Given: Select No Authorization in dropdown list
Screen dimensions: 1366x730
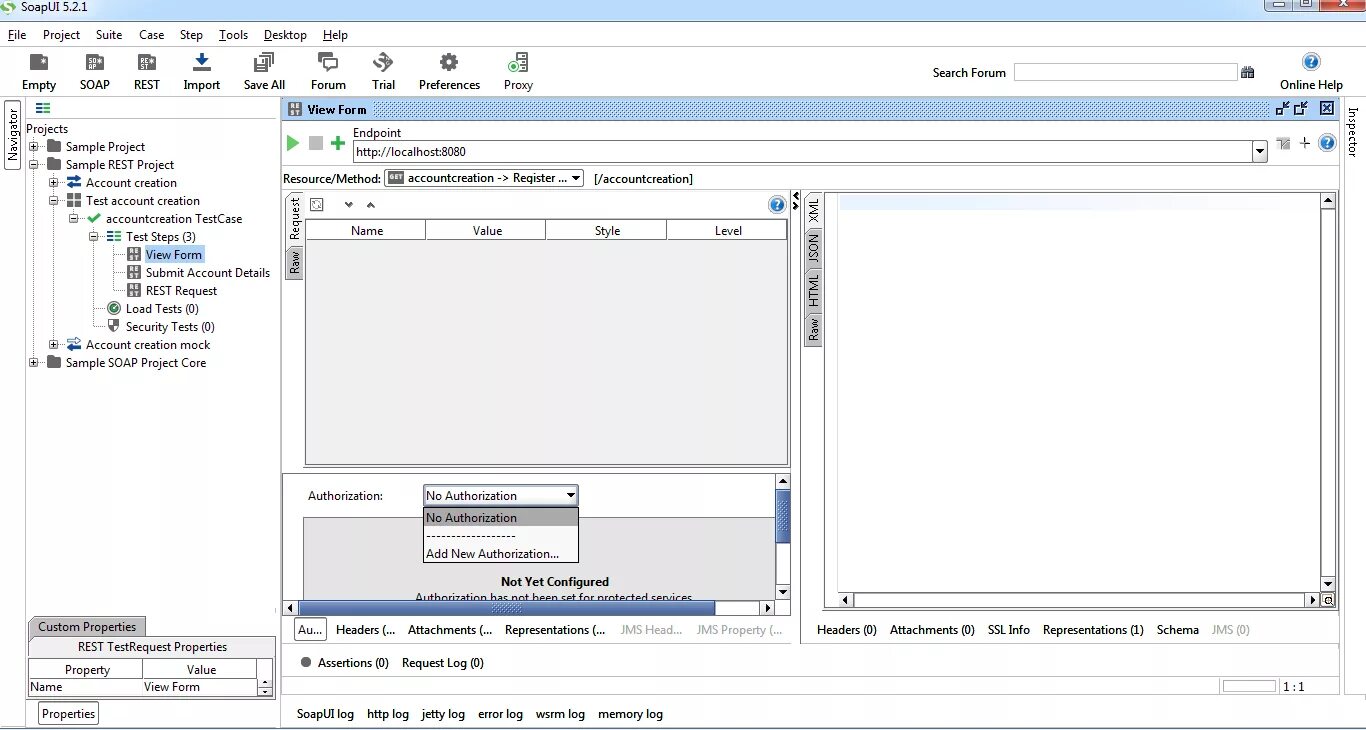Looking at the screenshot, I should [x=501, y=518].
